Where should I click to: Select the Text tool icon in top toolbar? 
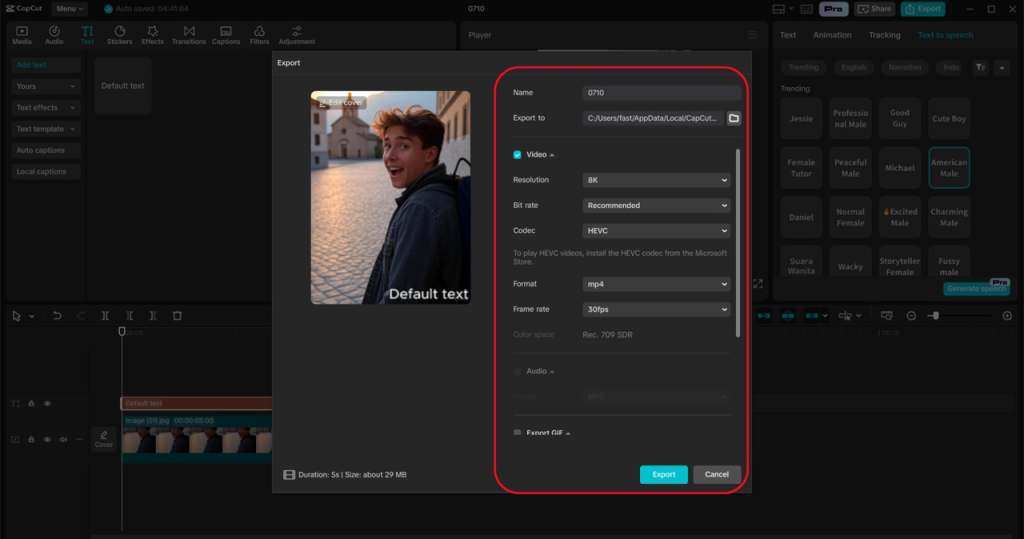(87, 35)
